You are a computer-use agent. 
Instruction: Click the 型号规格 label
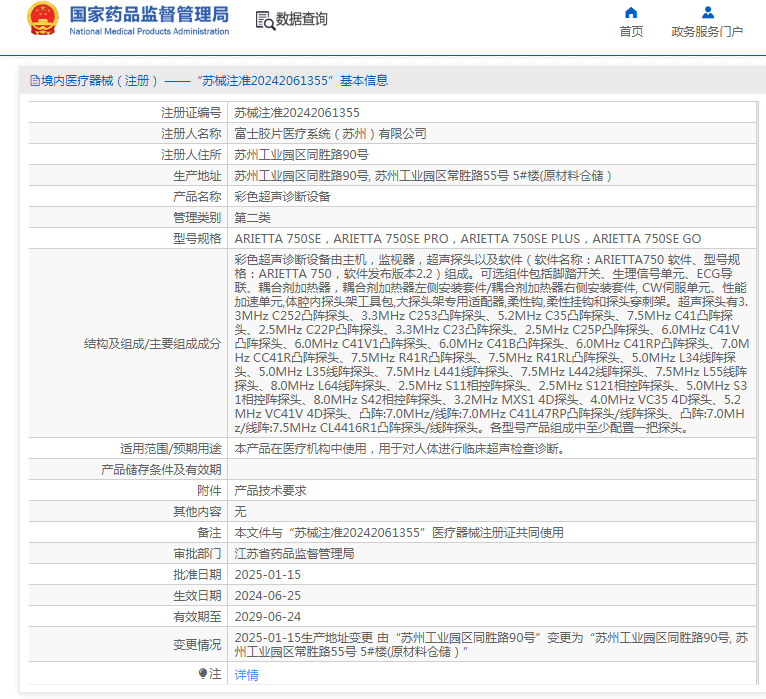[197, 239]
